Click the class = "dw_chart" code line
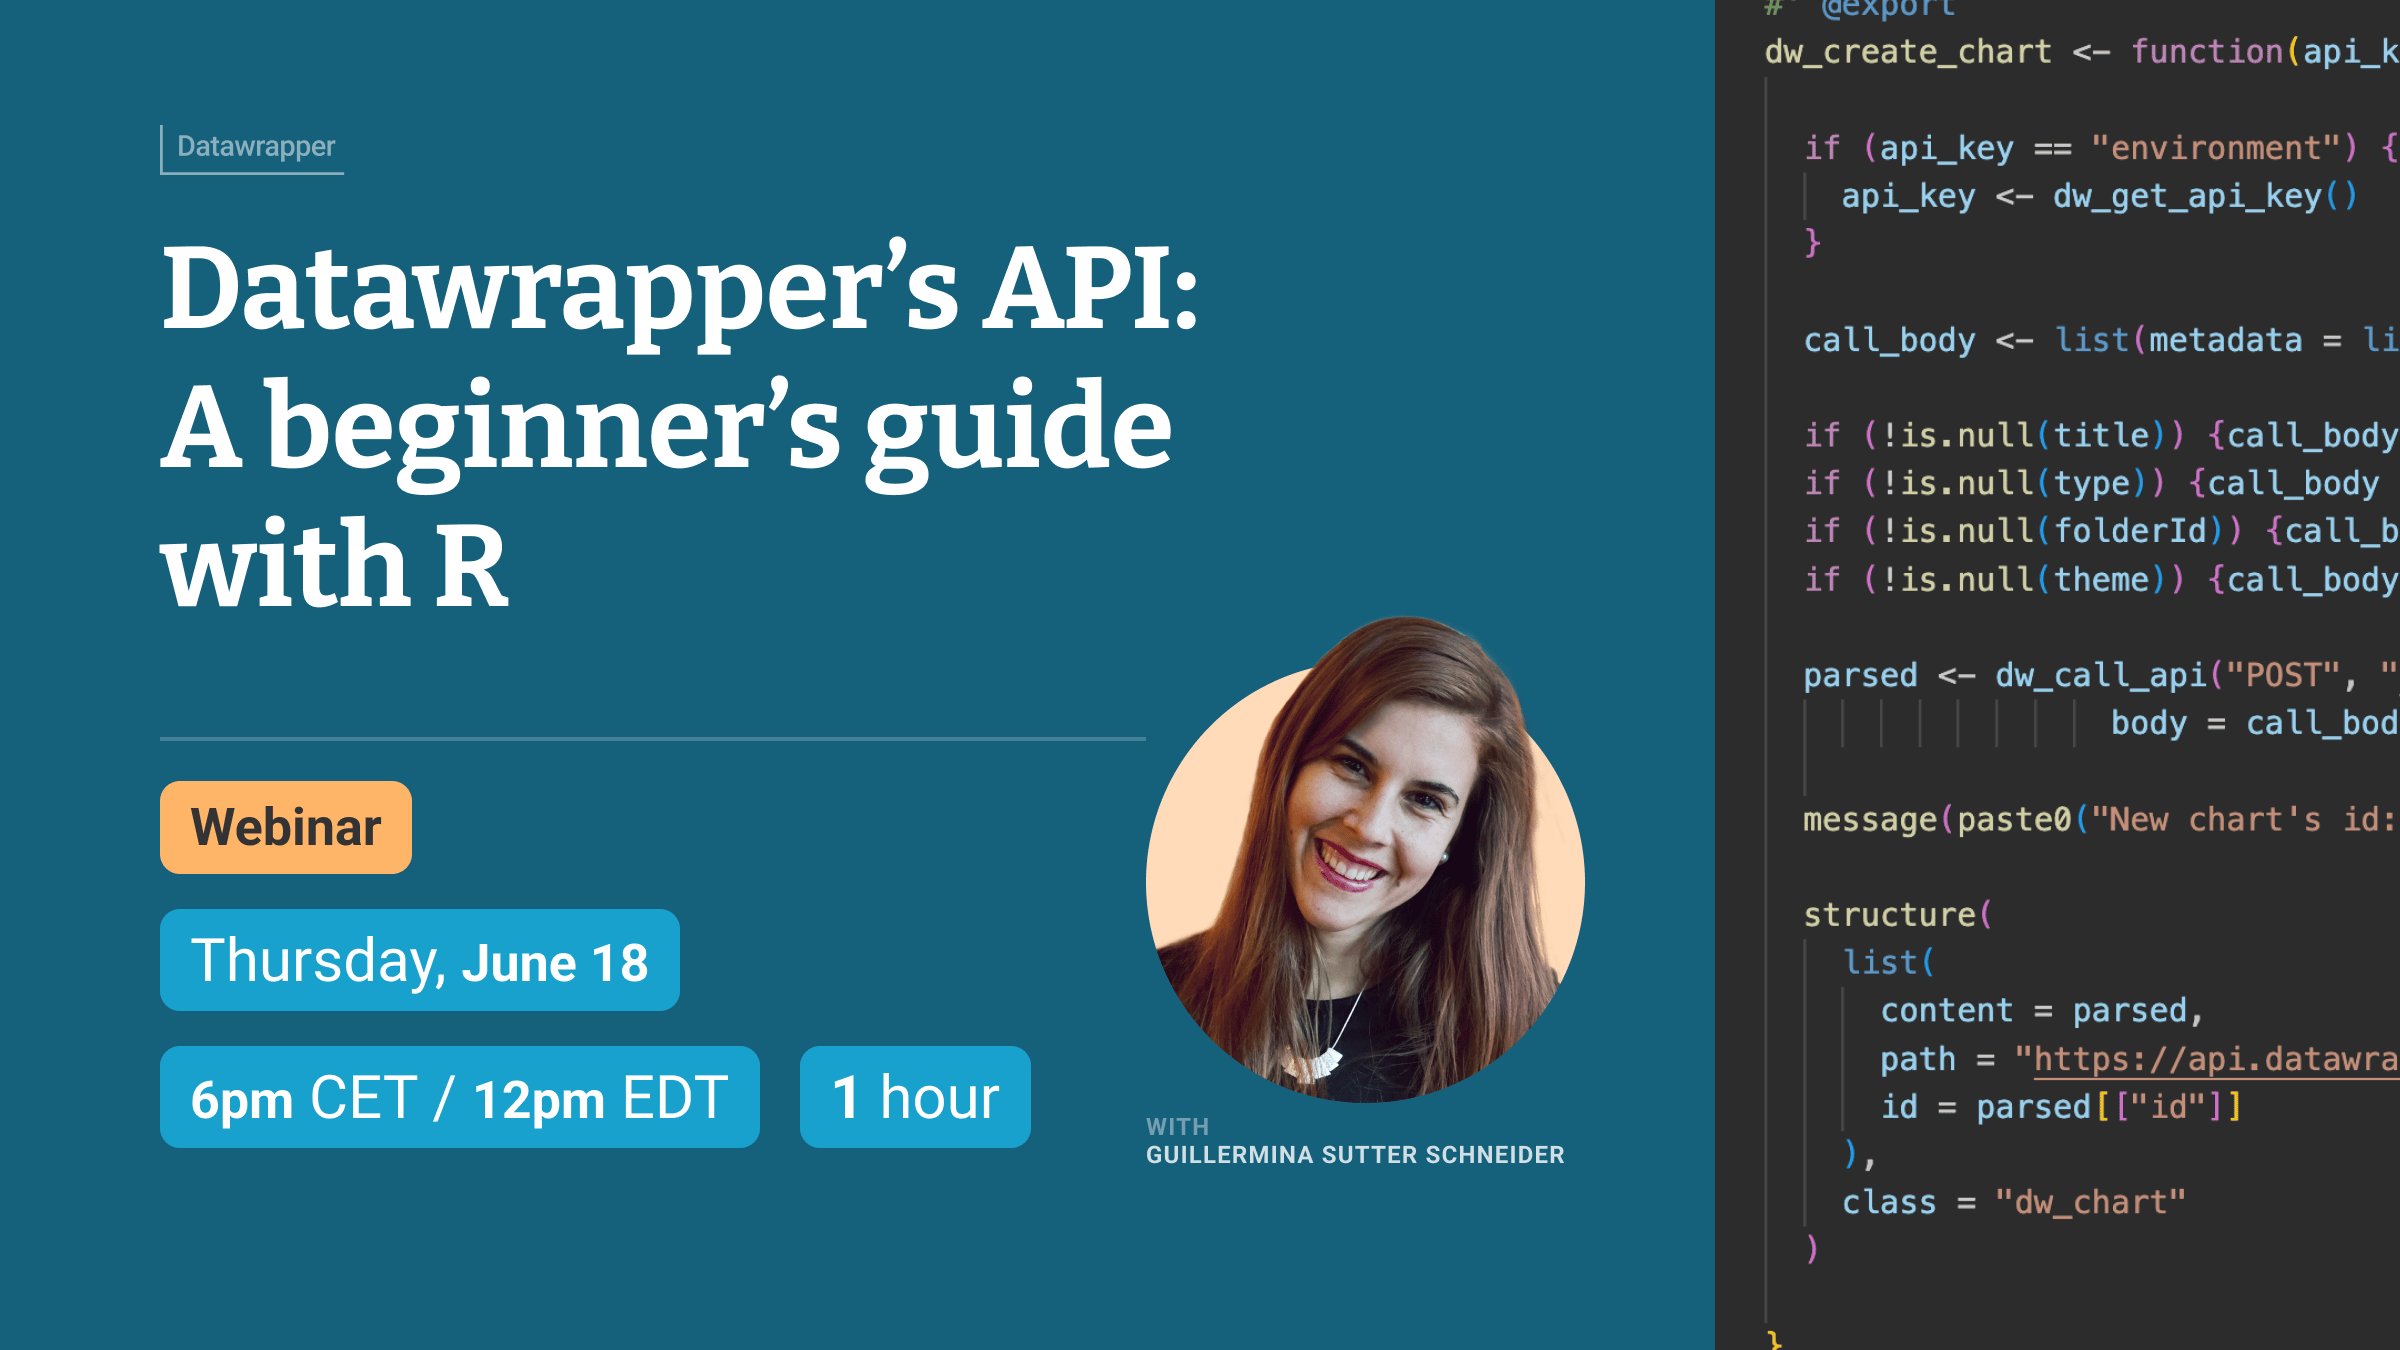The width and height of the screenshot is (2400, 1350). tap(2014, 1202)
